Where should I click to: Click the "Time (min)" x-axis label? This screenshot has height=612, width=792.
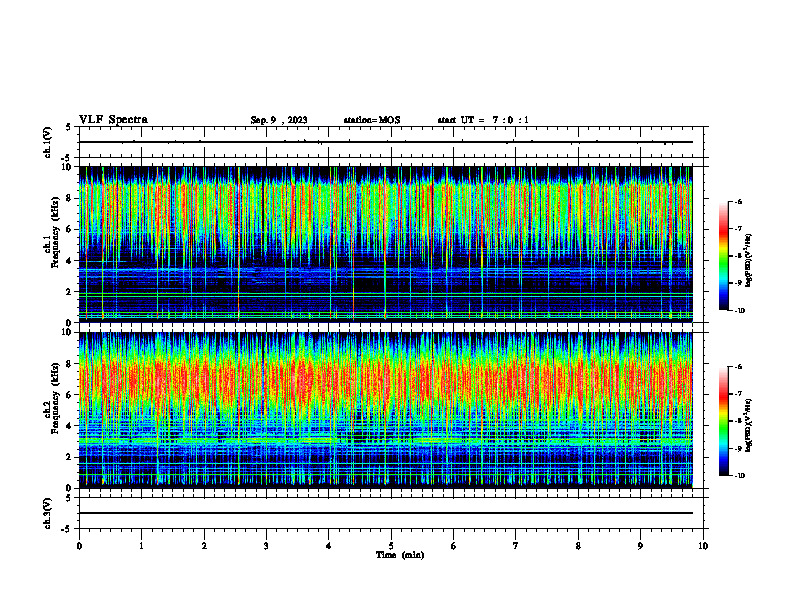tap(400, 555)
